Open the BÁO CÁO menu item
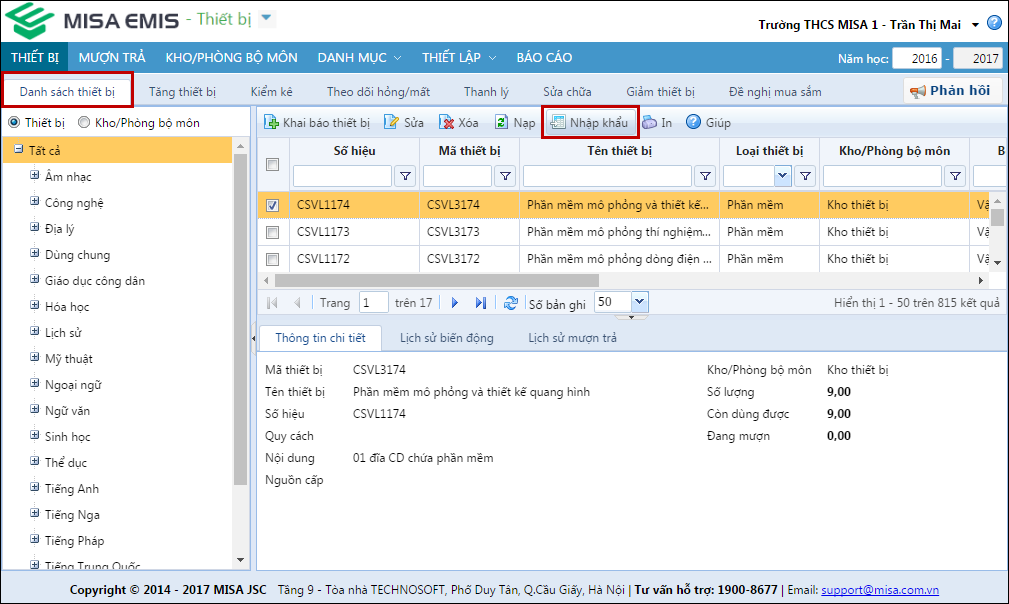The height and width of the screenshot is (604, 1009). pos(544,57)
